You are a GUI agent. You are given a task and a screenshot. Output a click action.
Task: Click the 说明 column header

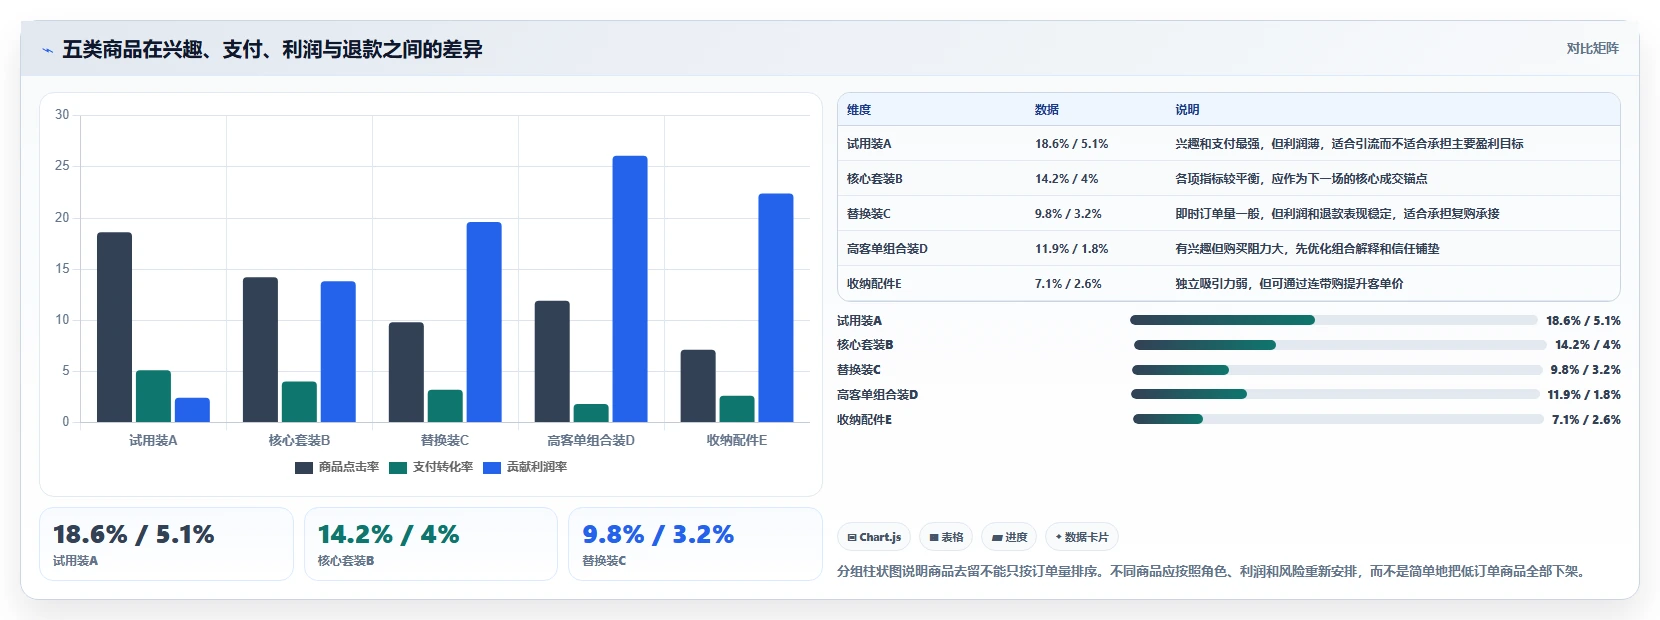[x=1187, y=110]
